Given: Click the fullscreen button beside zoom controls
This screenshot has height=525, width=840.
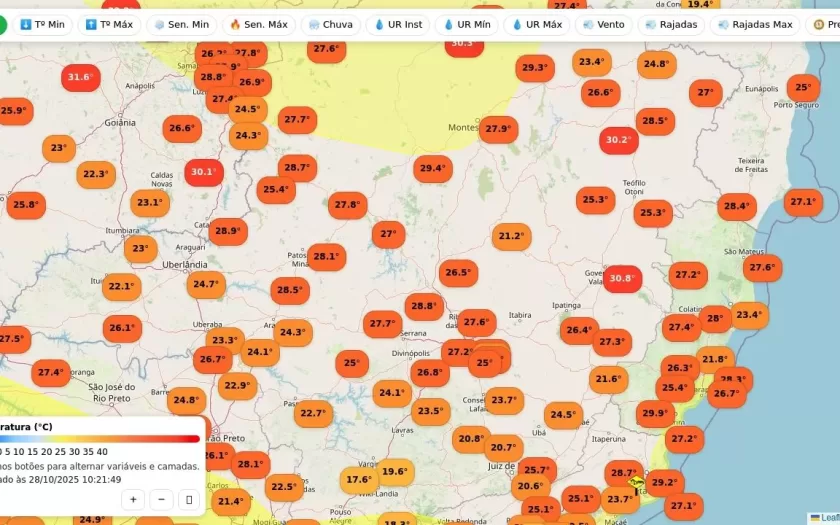Looking at the screenshot, I should [x=189, y=499].
